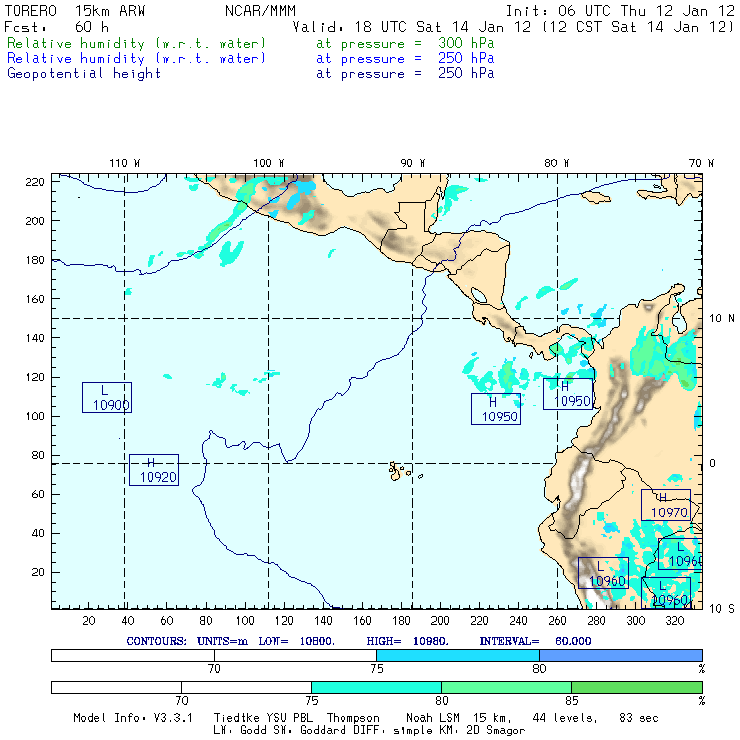Click the Tiedtke YSU PBL text
The image size is (740, 740).
263,718
